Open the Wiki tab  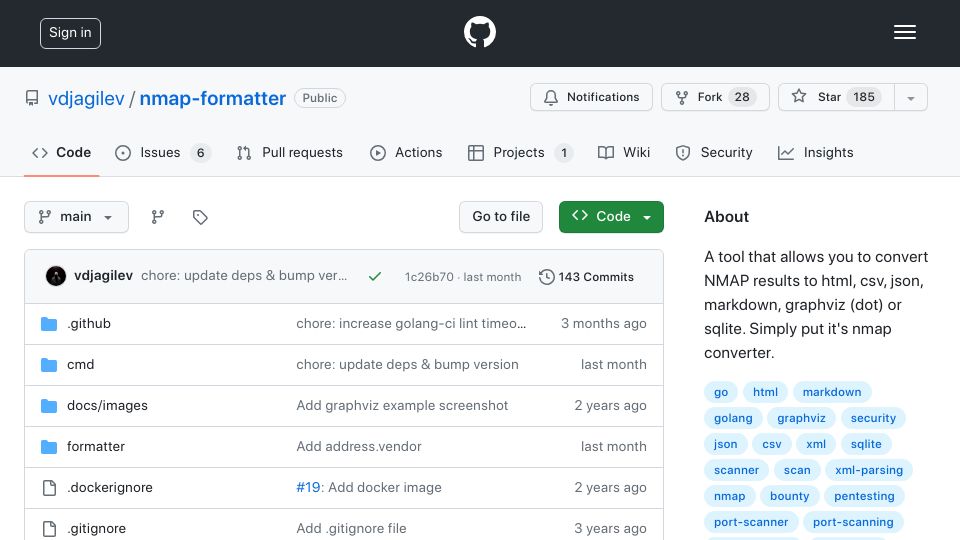pyautogui.click(x=624, y=152)
